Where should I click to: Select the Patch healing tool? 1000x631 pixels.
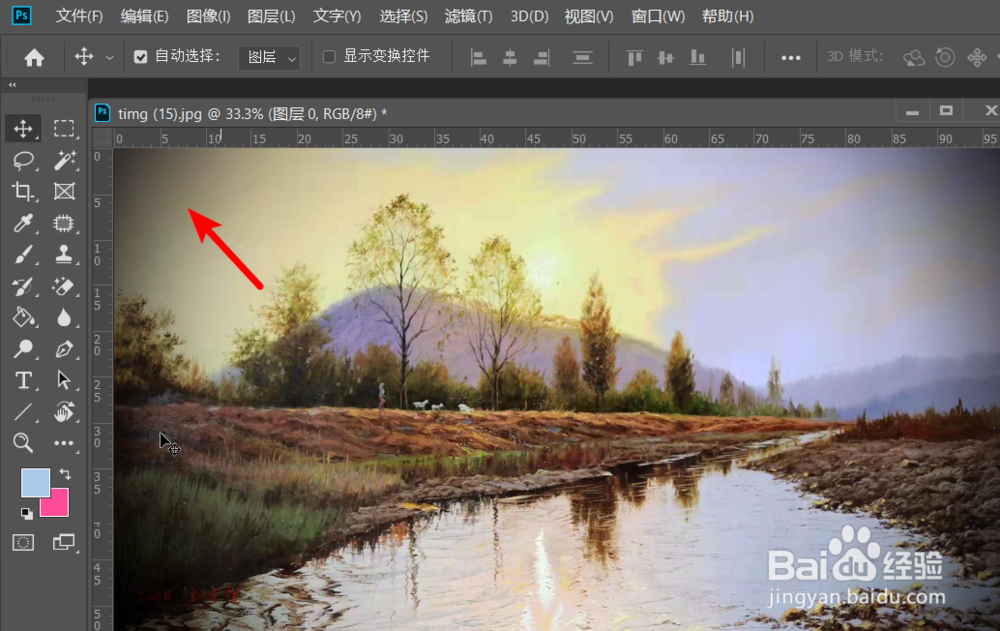(64, 223)
